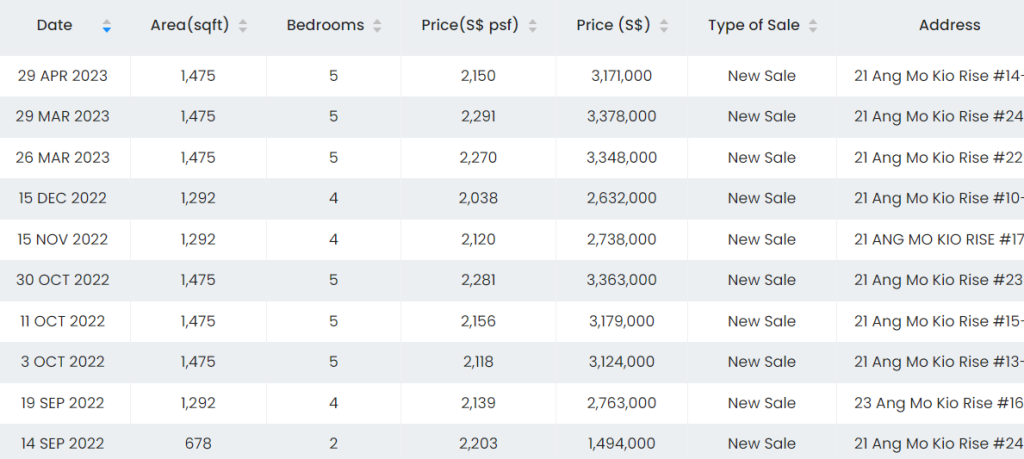Click Type of Sale sort arrows icon
This screenshot has width=1024, height=459.
click(x=813, y=26)
